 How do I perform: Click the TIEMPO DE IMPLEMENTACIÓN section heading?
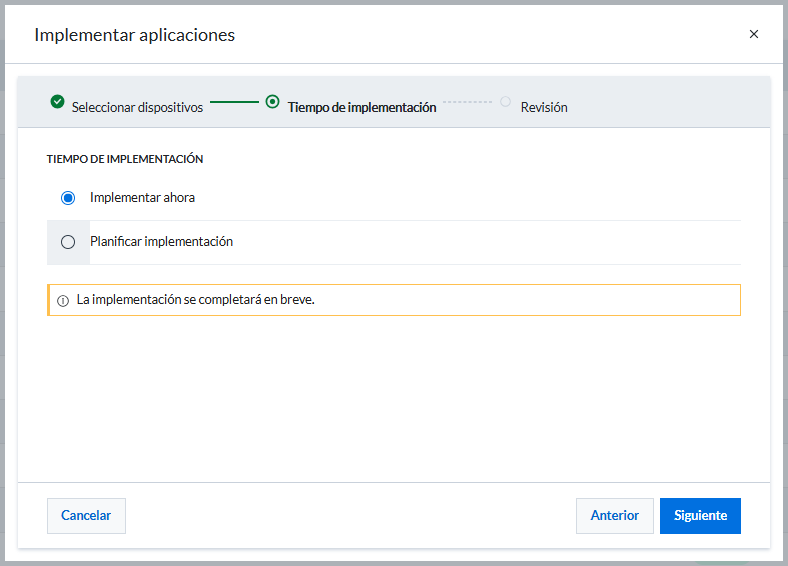click(125, 159)
